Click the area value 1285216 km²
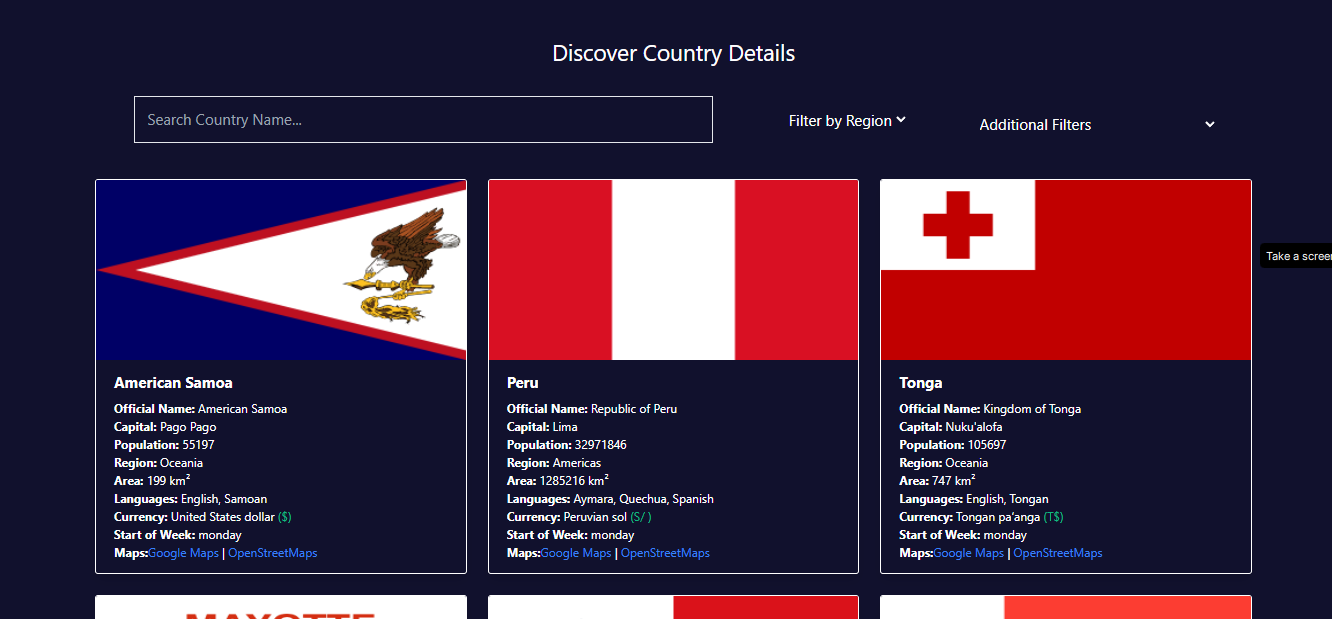Viewport: 1332px width, 619px height. point(574,481)
